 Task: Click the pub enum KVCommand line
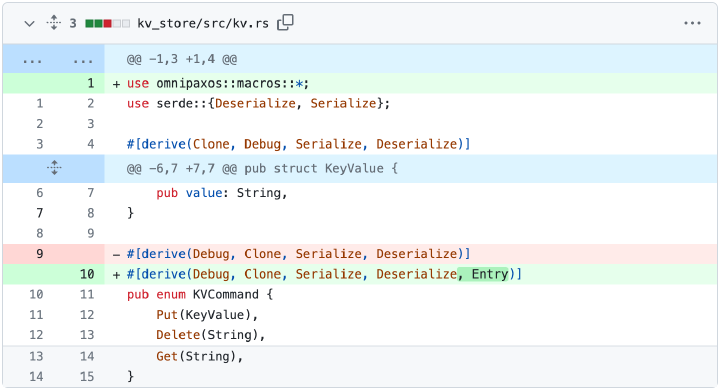coord(200,294)
